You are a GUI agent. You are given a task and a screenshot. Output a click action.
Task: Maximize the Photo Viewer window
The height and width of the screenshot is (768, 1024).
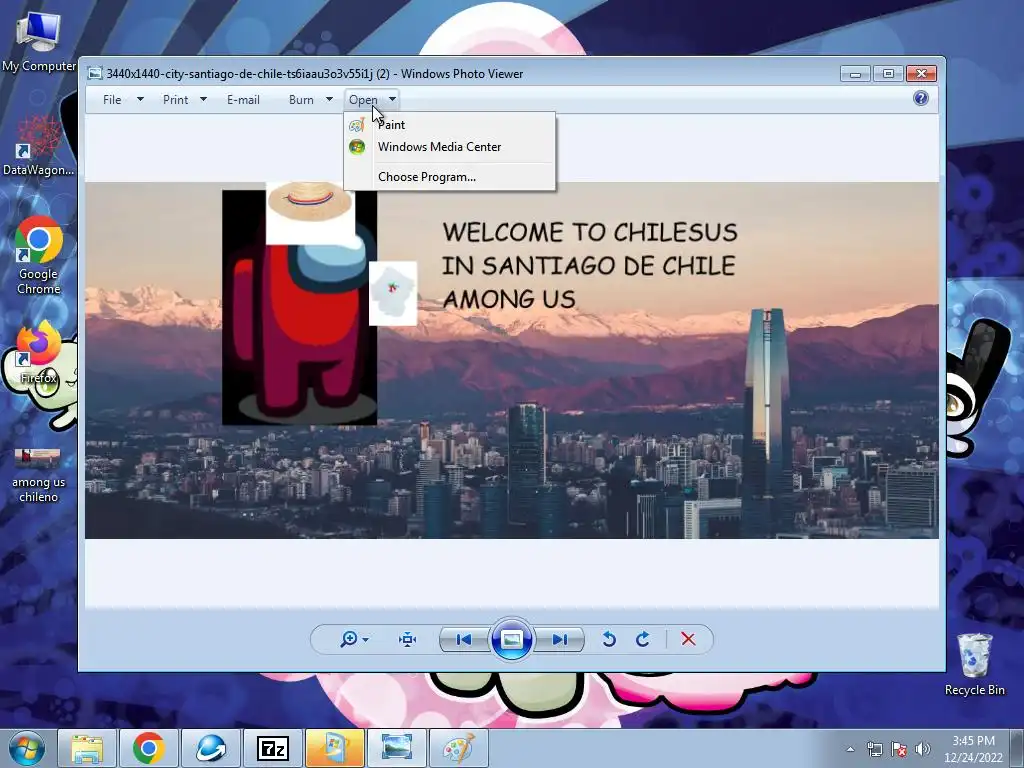click(x=888, y=73)
